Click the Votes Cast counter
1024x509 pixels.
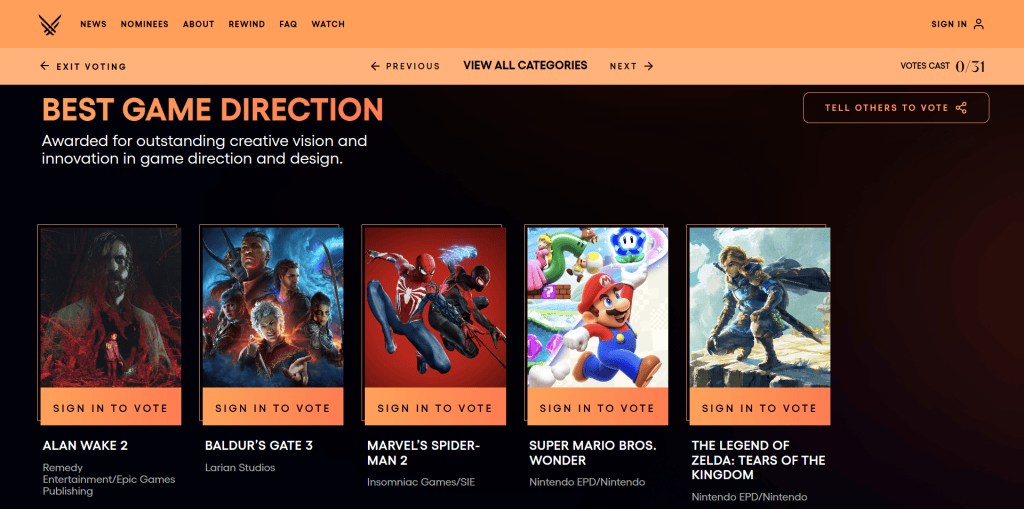click(942, 66)
